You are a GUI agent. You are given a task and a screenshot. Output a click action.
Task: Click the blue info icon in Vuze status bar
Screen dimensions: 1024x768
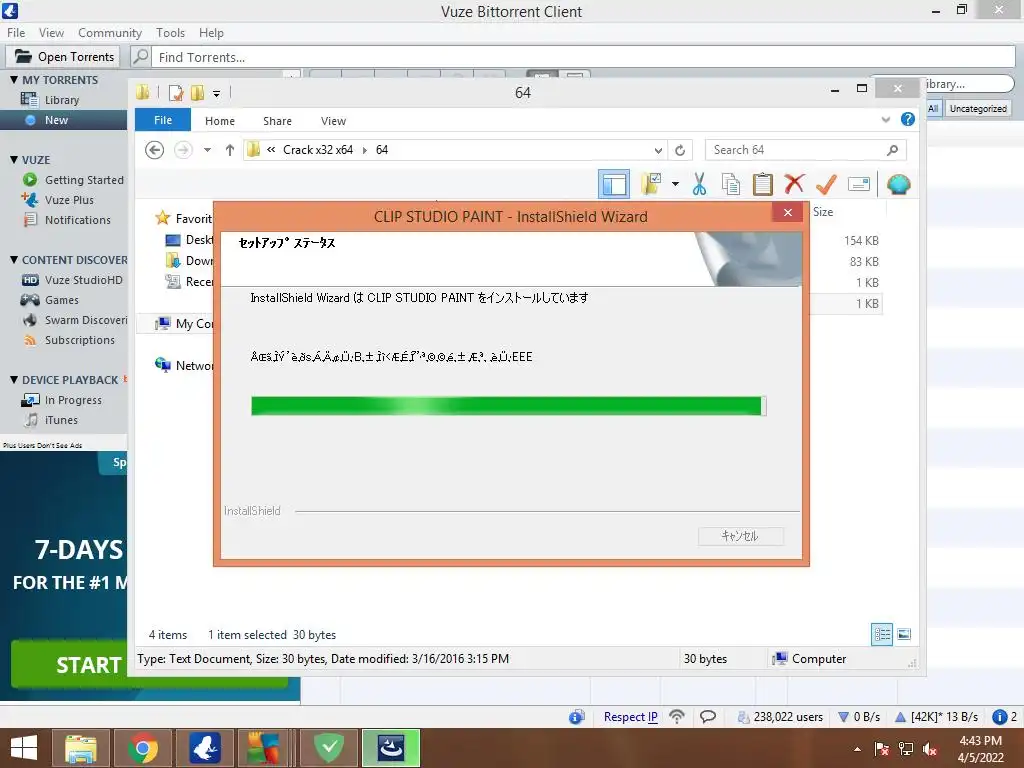[999, 717]
